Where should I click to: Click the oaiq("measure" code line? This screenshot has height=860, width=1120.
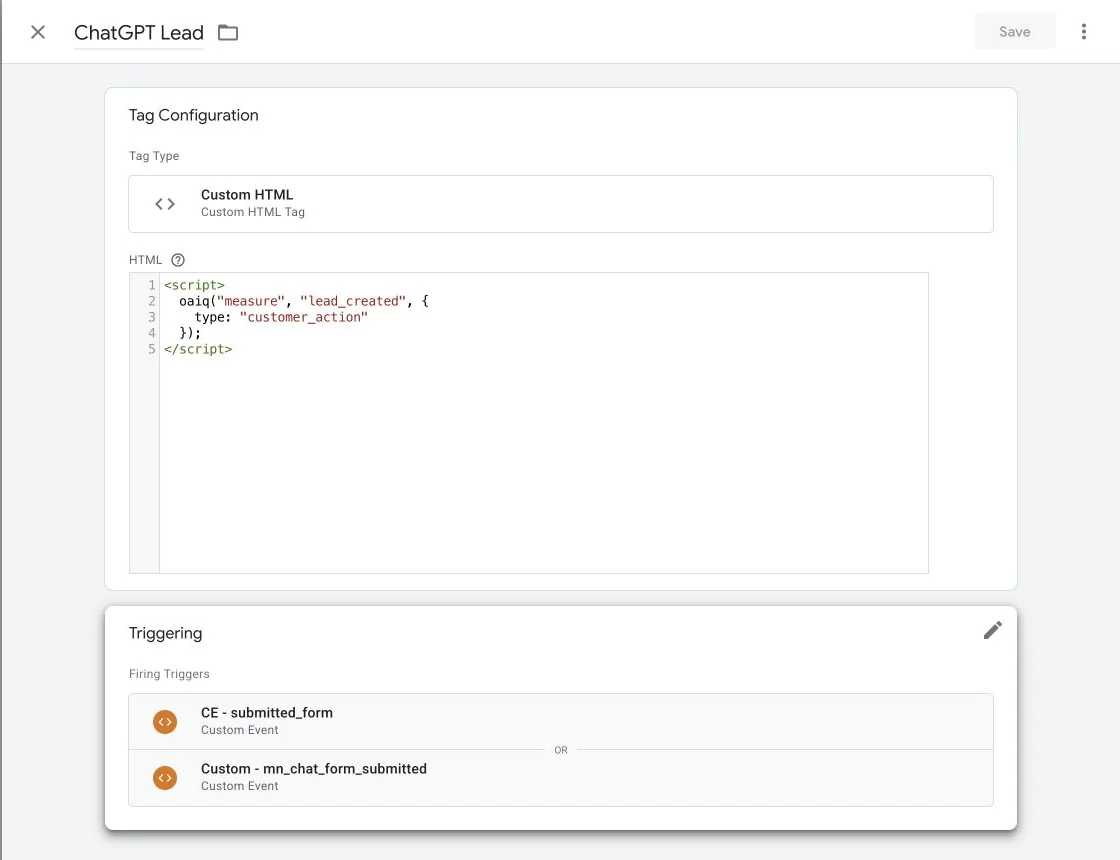click(304, 301)
